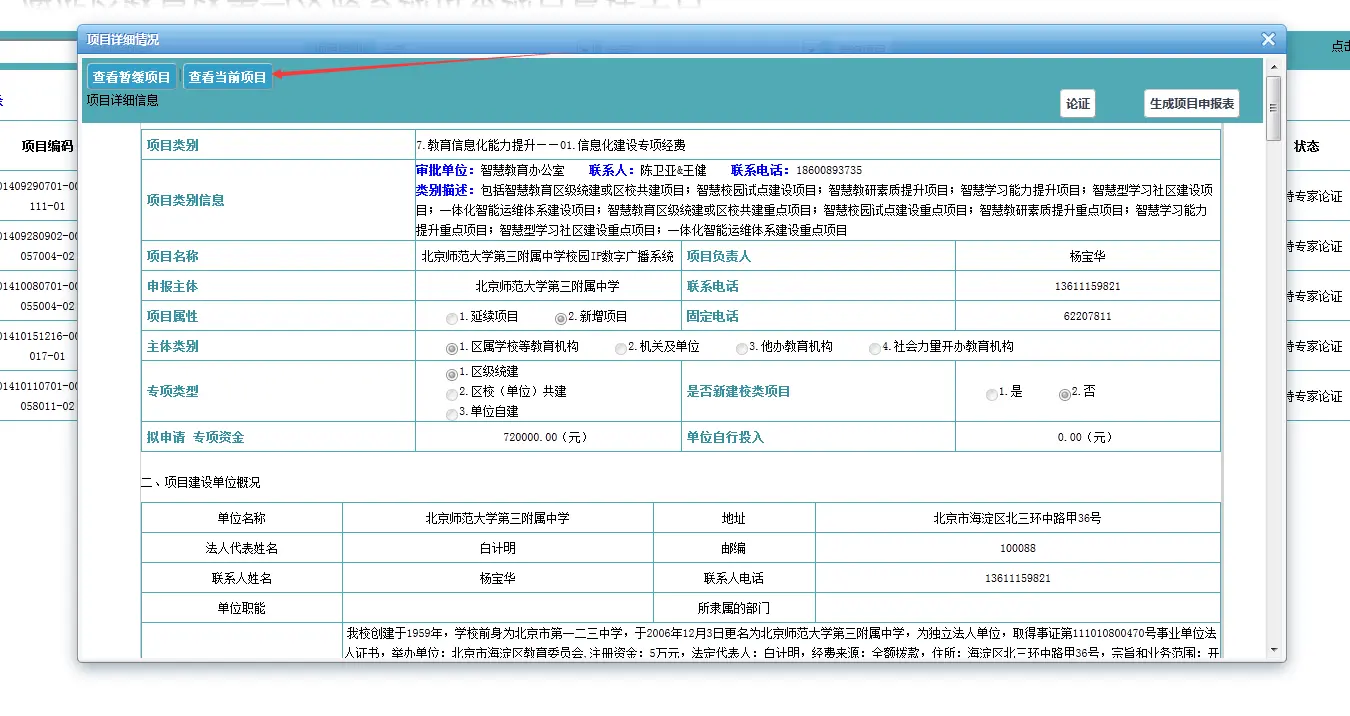Click the 单位名称 label cell

(242, 518)
